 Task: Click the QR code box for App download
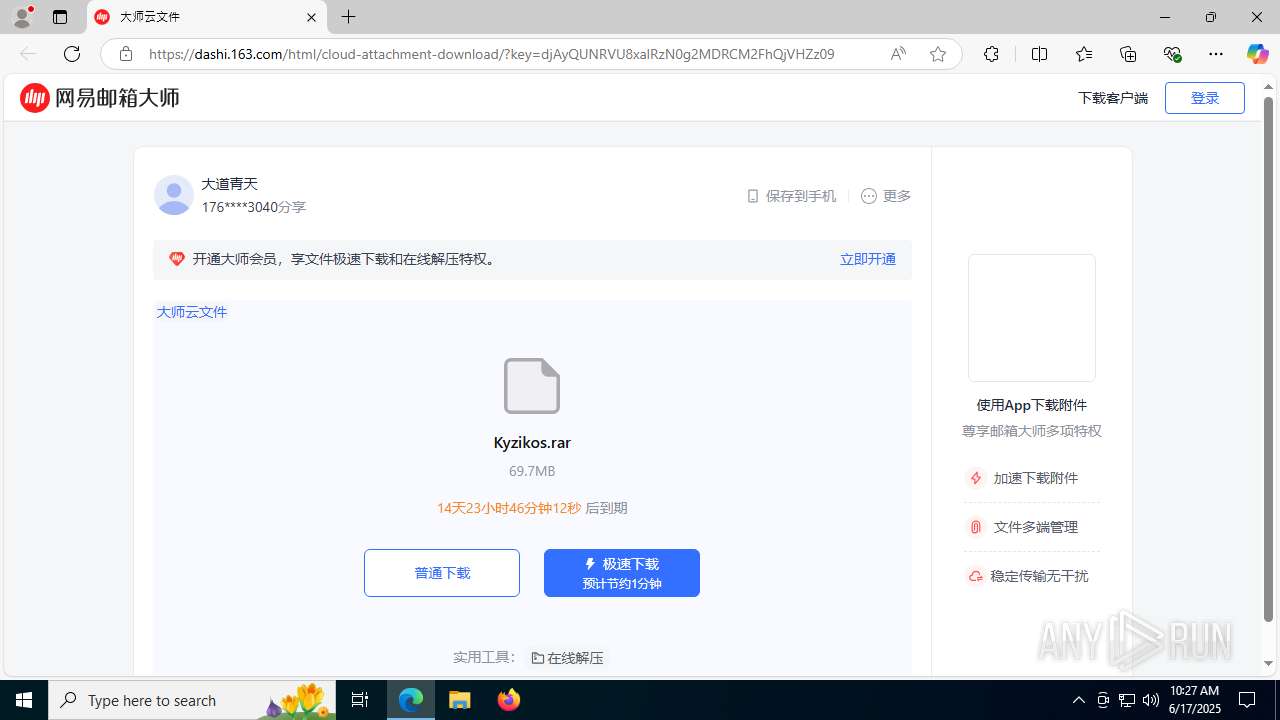(1032, 318)
